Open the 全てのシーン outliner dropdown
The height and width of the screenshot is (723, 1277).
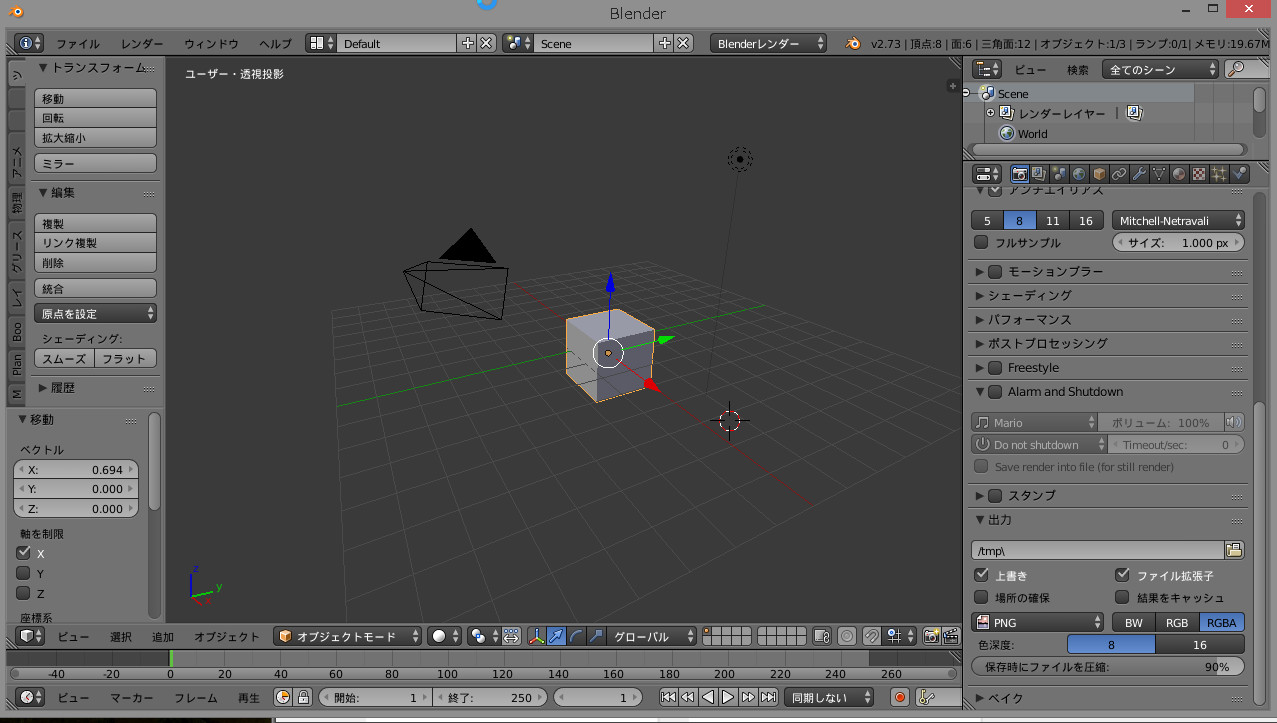1161,69
